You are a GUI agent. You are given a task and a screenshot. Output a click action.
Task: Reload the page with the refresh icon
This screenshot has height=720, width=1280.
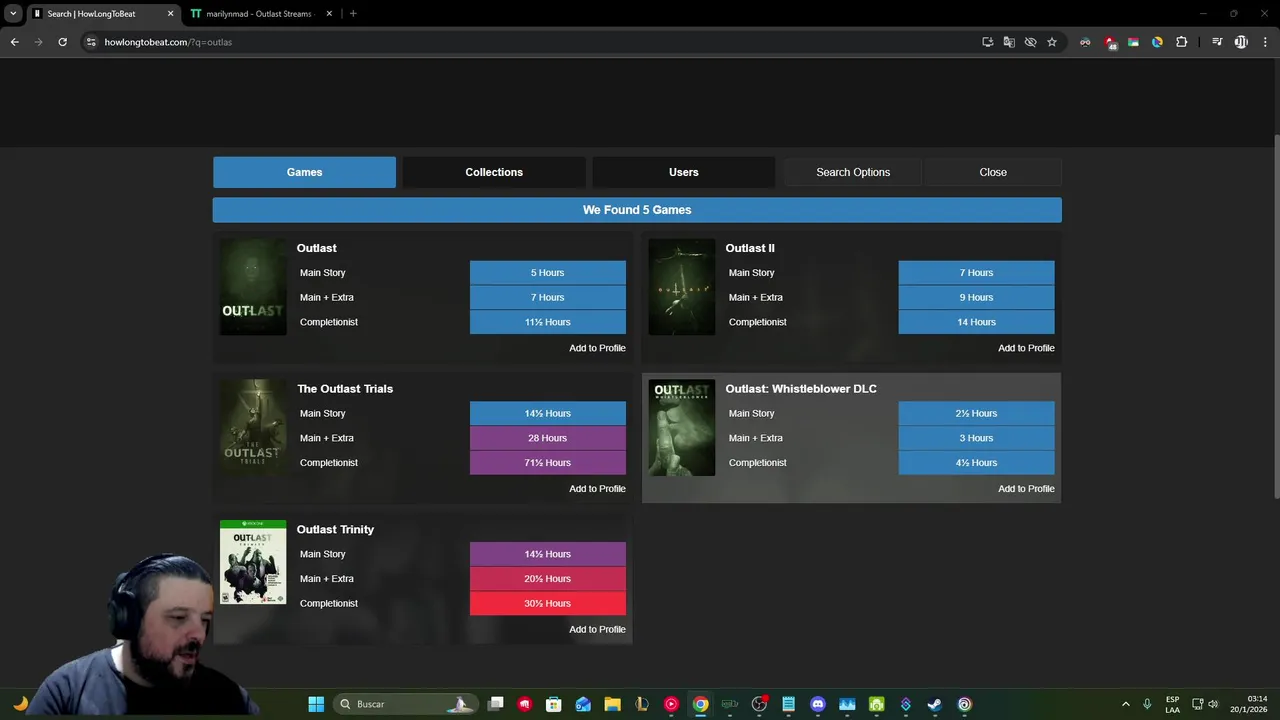pyautogui.click(x=62, y=42)
